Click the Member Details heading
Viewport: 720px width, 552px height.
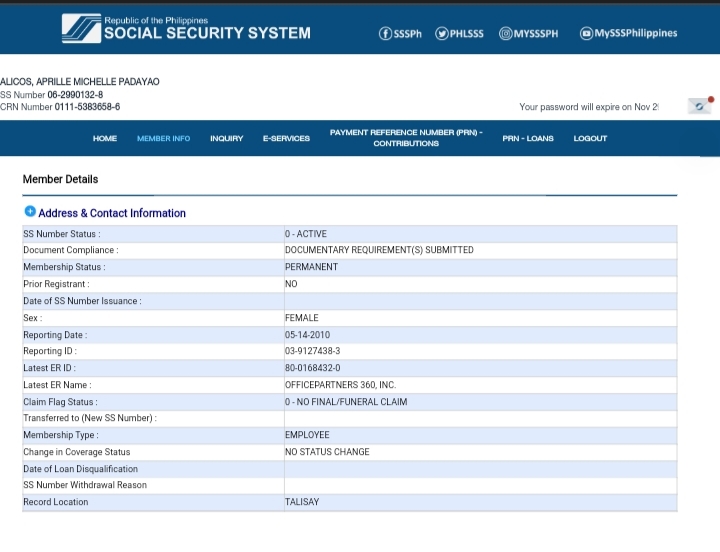60,179
